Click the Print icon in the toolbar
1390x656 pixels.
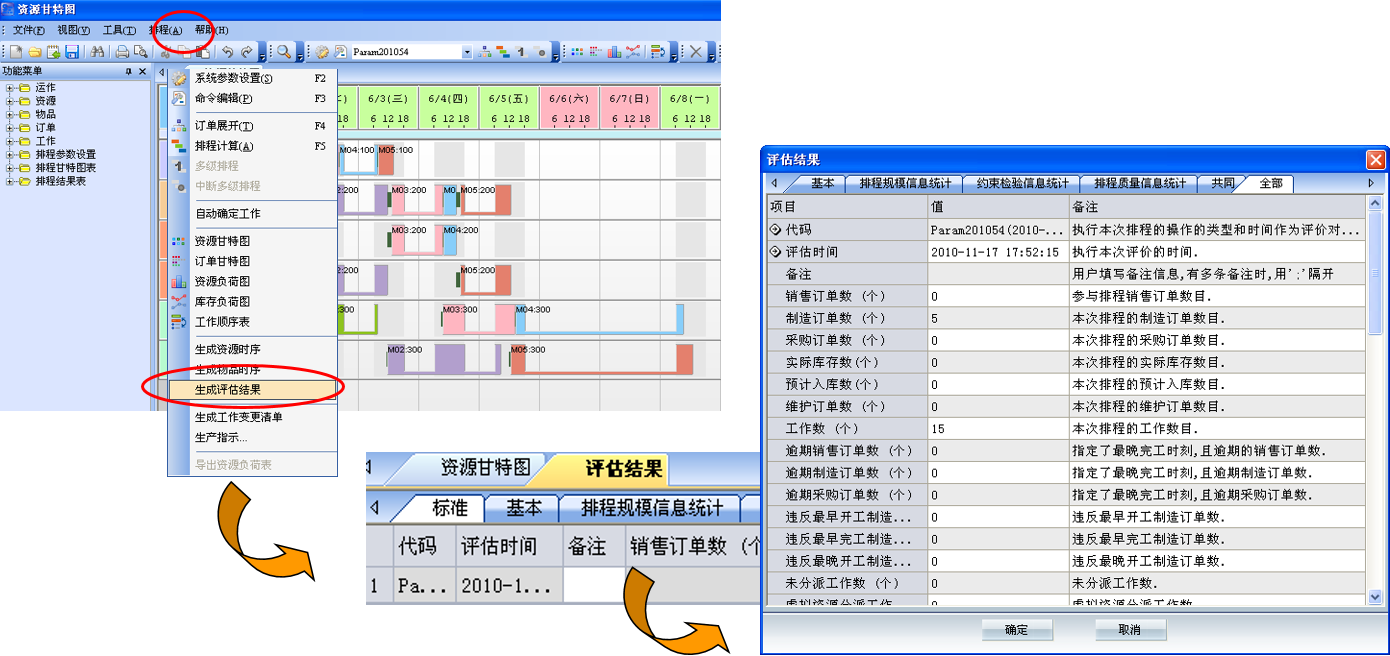pyautogui.click(x=122, y=52)
